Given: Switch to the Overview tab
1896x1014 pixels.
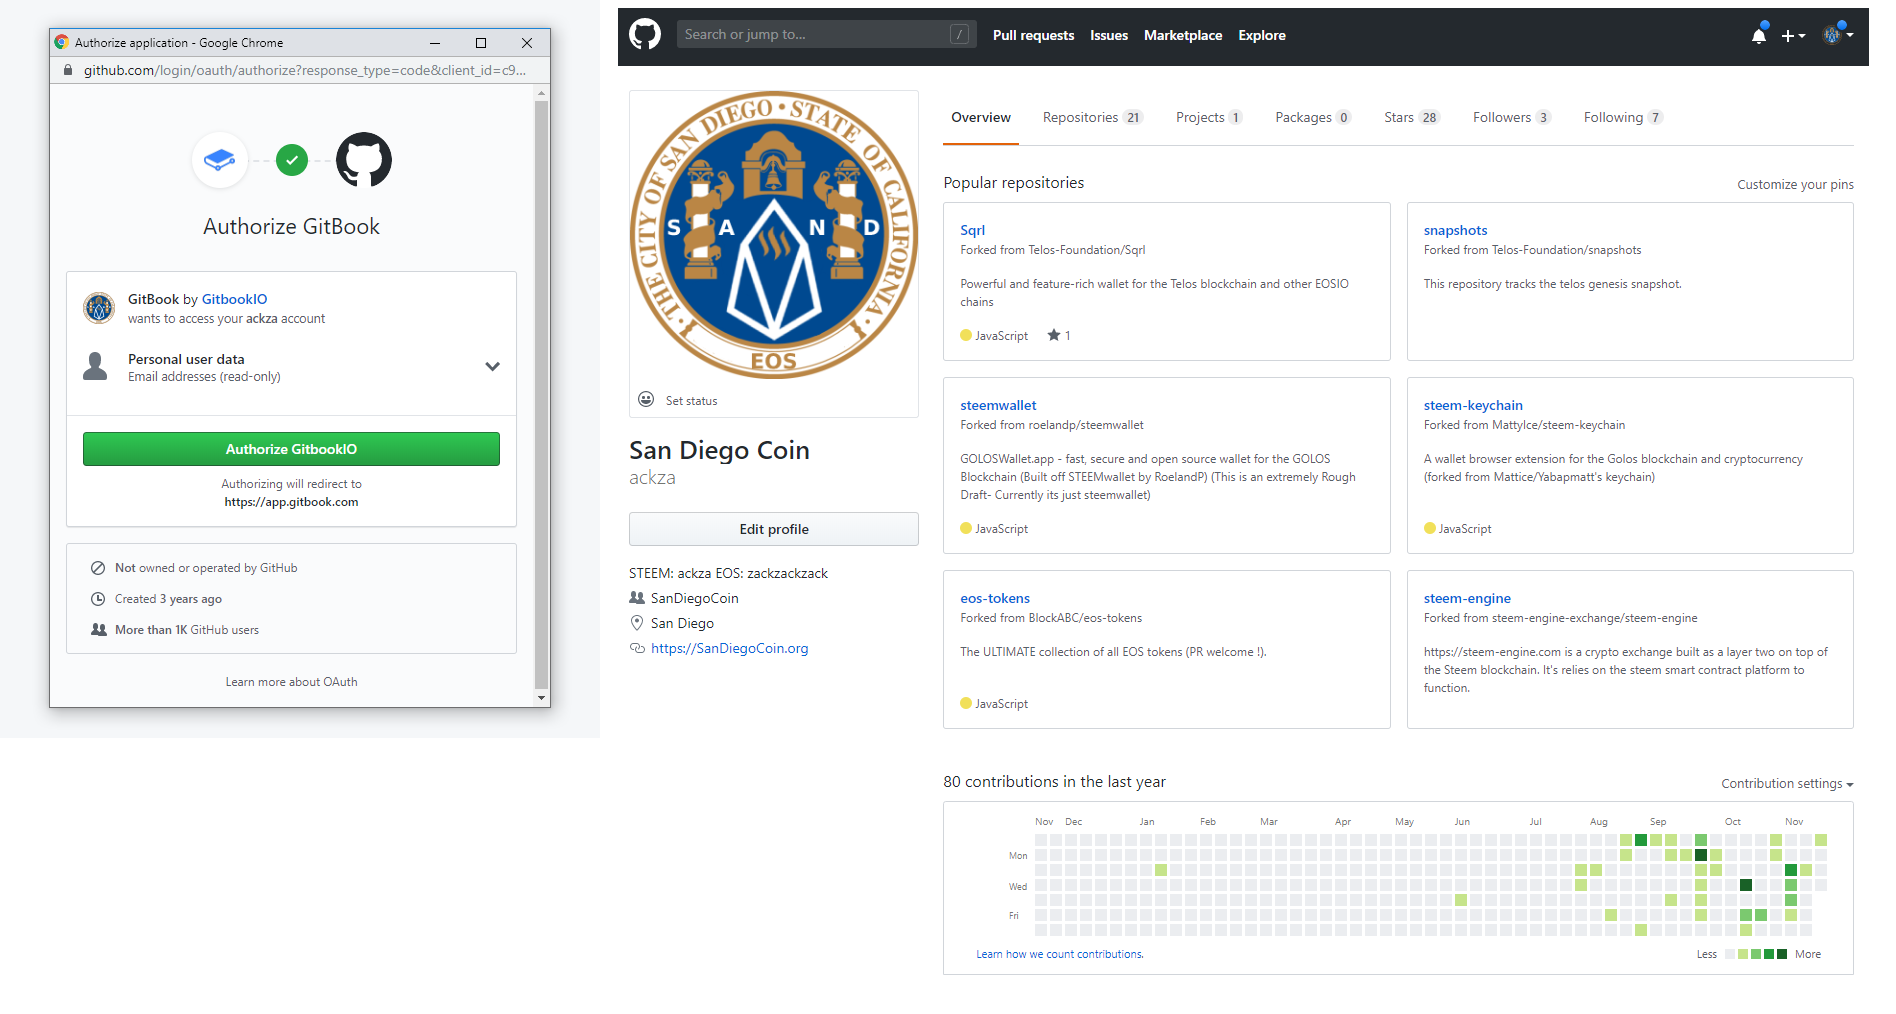Looking at the screenshot, I should coord(981,118).
